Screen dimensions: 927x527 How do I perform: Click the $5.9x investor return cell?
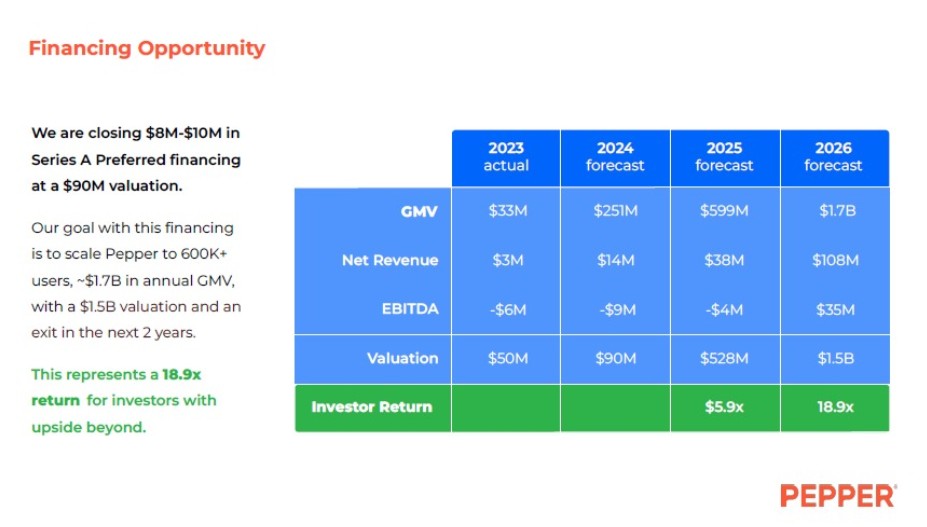(x=724, y=408)
